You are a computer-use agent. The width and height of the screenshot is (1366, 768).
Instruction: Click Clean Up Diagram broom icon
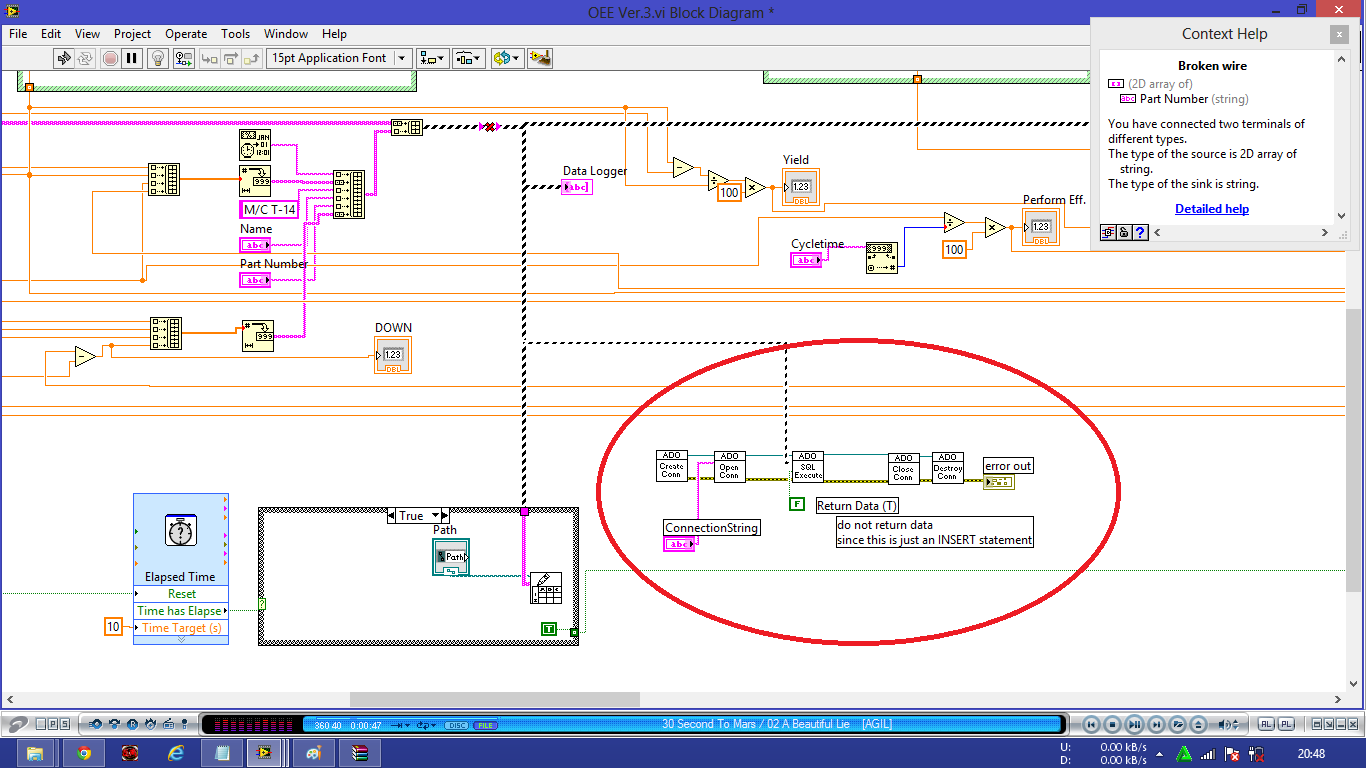click(x=540, y=58)
